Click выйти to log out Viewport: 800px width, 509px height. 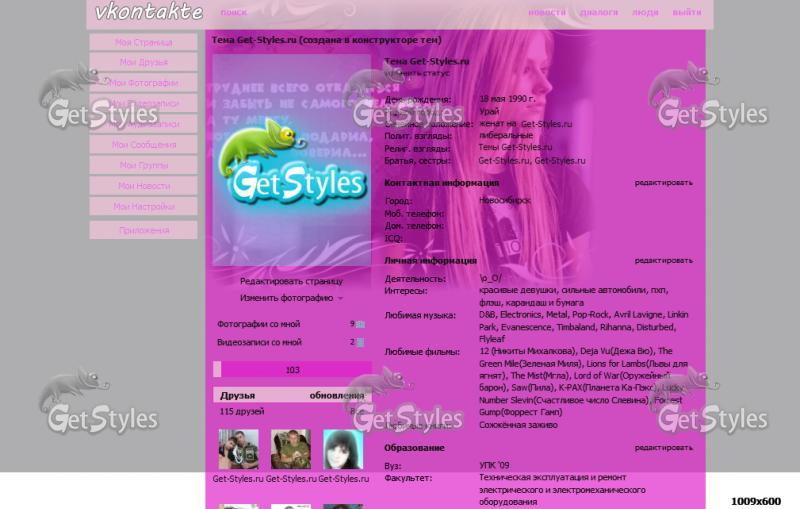pyautogui.click(x=687, y=12)
